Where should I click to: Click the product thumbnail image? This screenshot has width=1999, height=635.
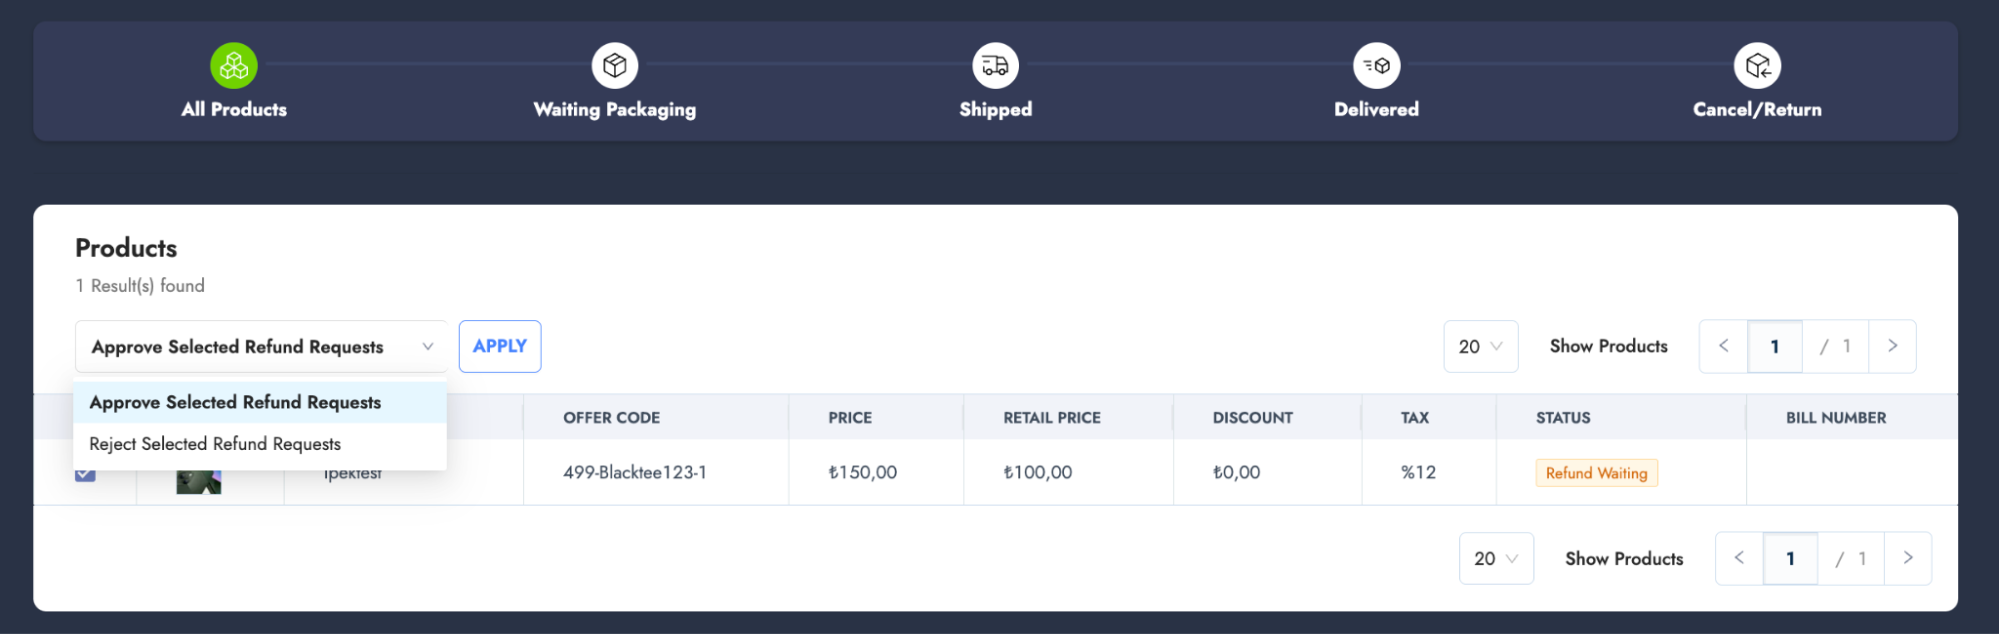point(198,482)
